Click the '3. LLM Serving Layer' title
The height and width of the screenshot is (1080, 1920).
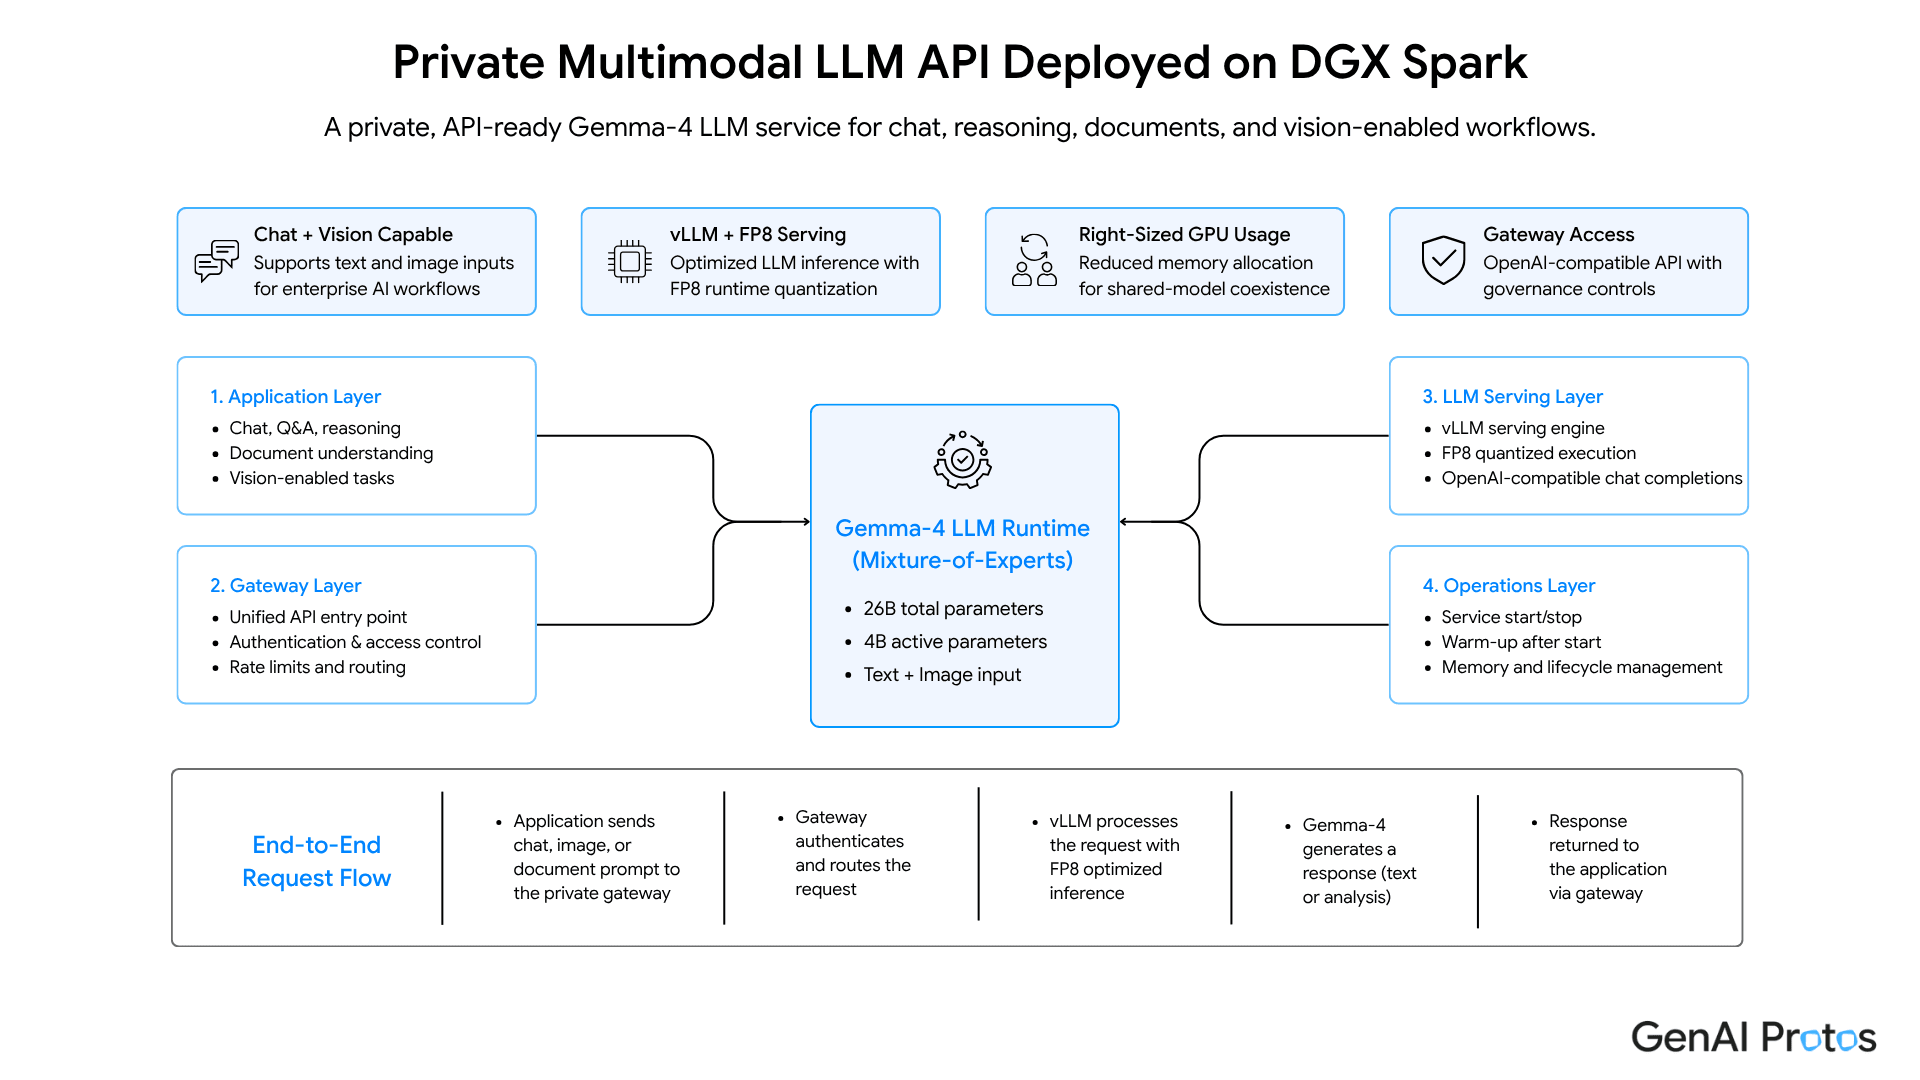point(1512,396)
